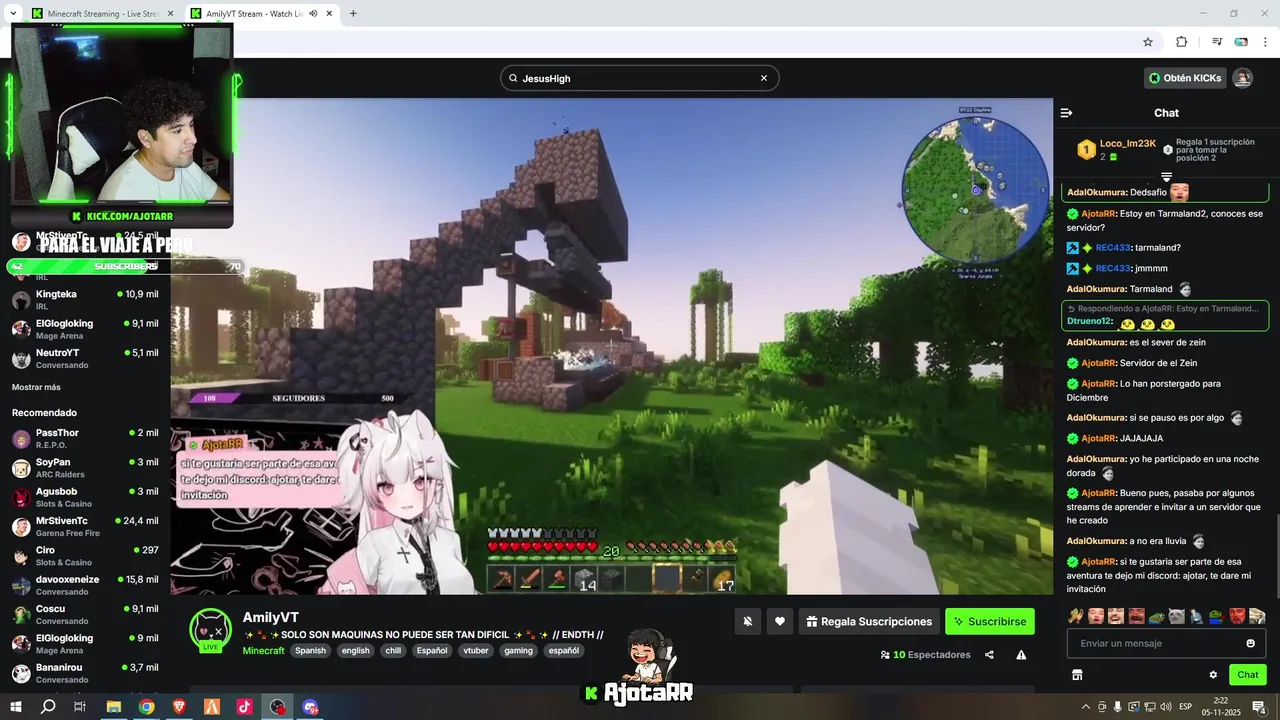The height and width of the screenshot is (720, 1280).
Task: Share the stream via share icon
Action: pyautogui.click(x=989, y=655)
